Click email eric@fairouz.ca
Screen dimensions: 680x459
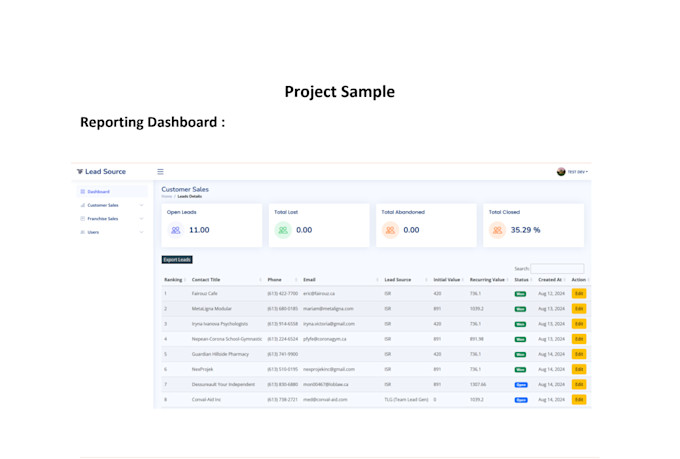pos(319,294)
